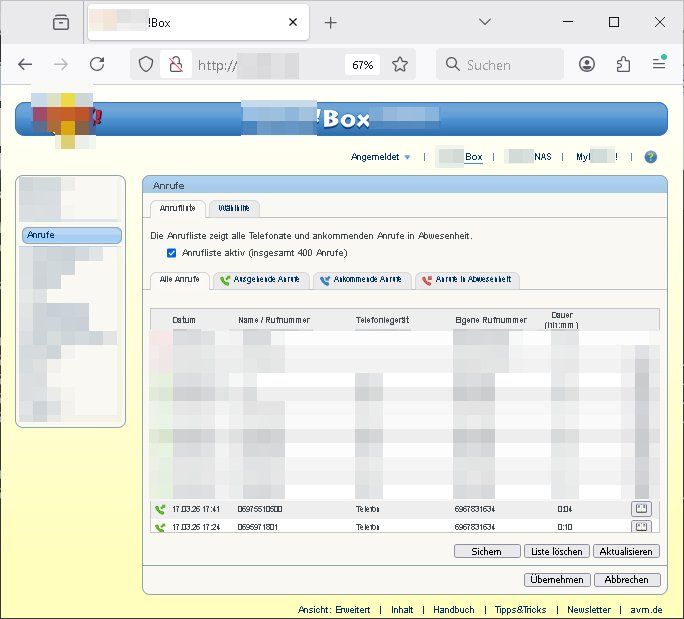Click phonebook icon in 17:41 call row
This screenshot has width=684, height=619.
641,508
